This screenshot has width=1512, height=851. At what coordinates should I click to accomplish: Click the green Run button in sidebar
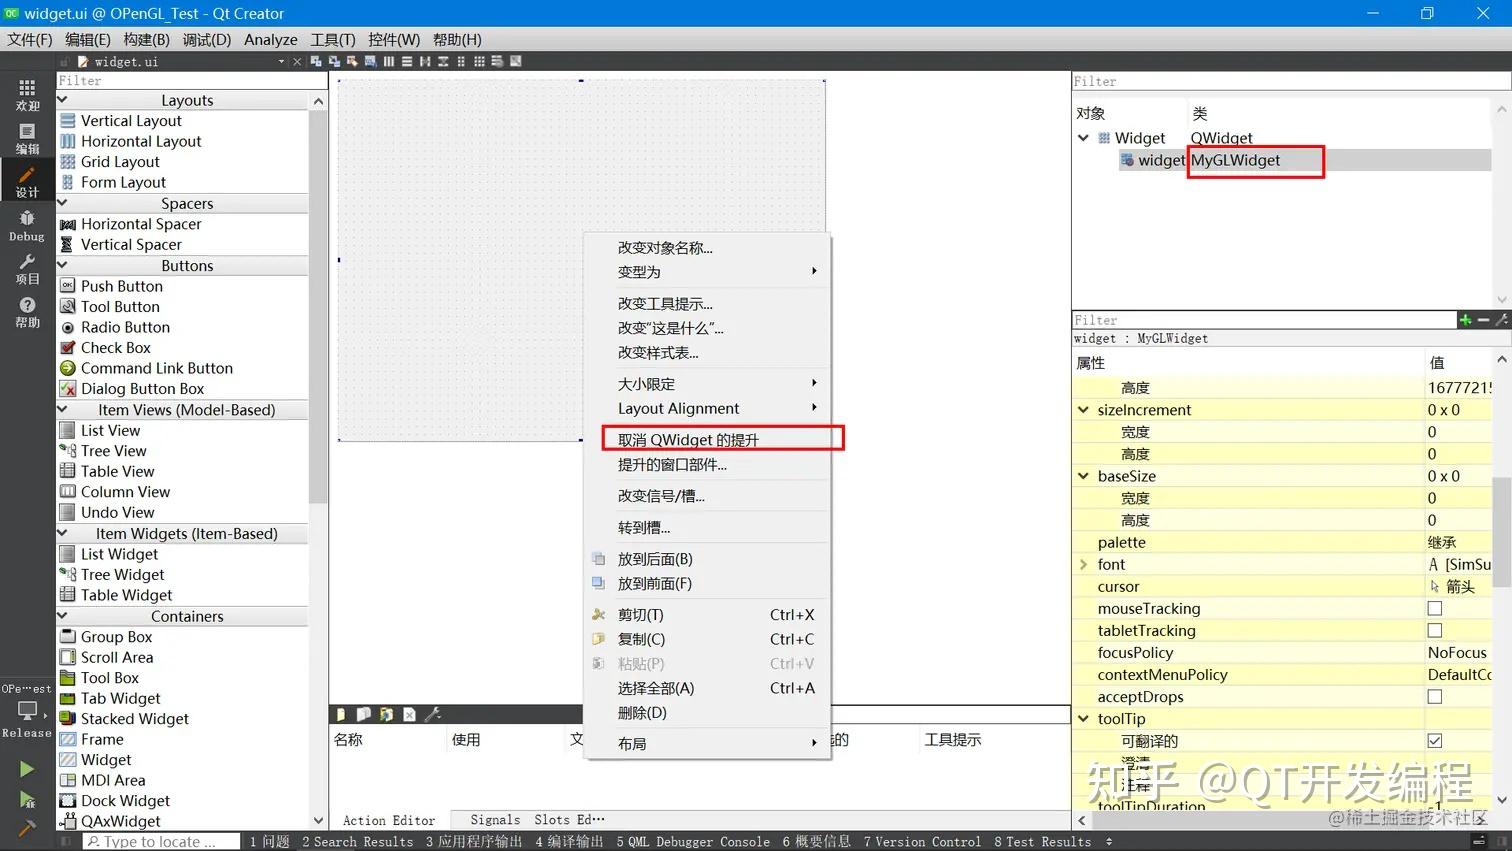click(26, 768)
